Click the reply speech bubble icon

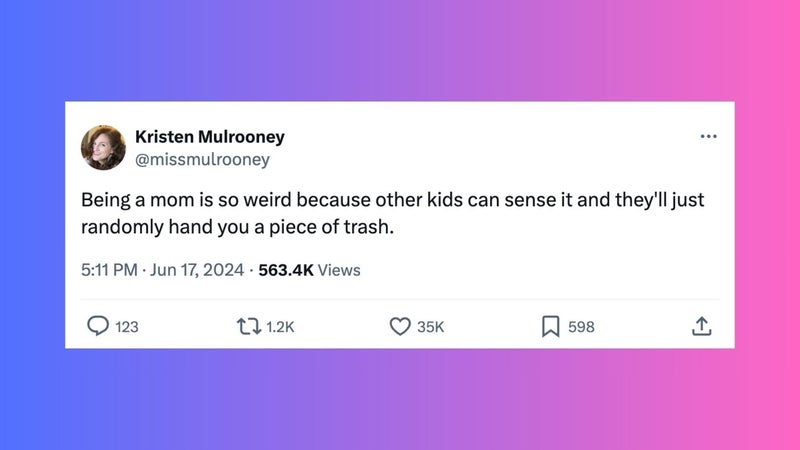tap(98, 327)
